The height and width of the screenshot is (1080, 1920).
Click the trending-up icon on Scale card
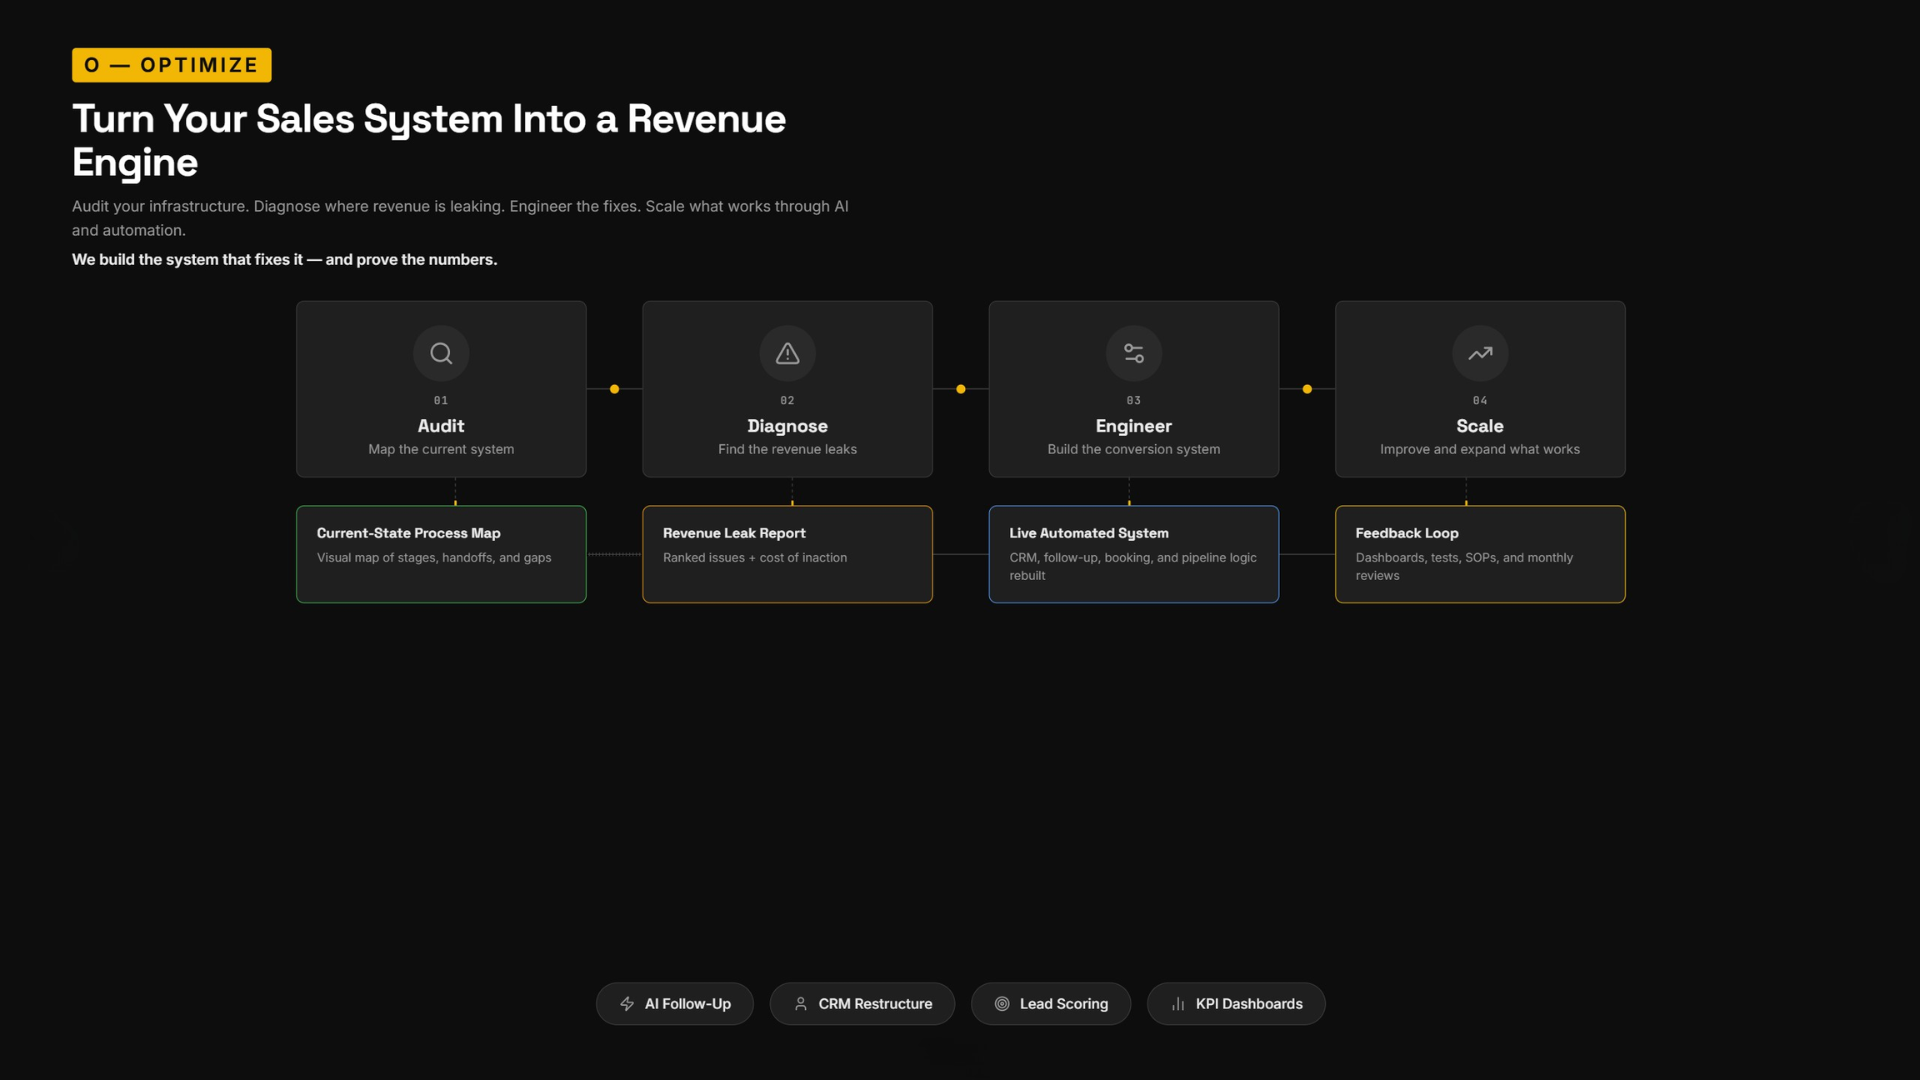1480,353
